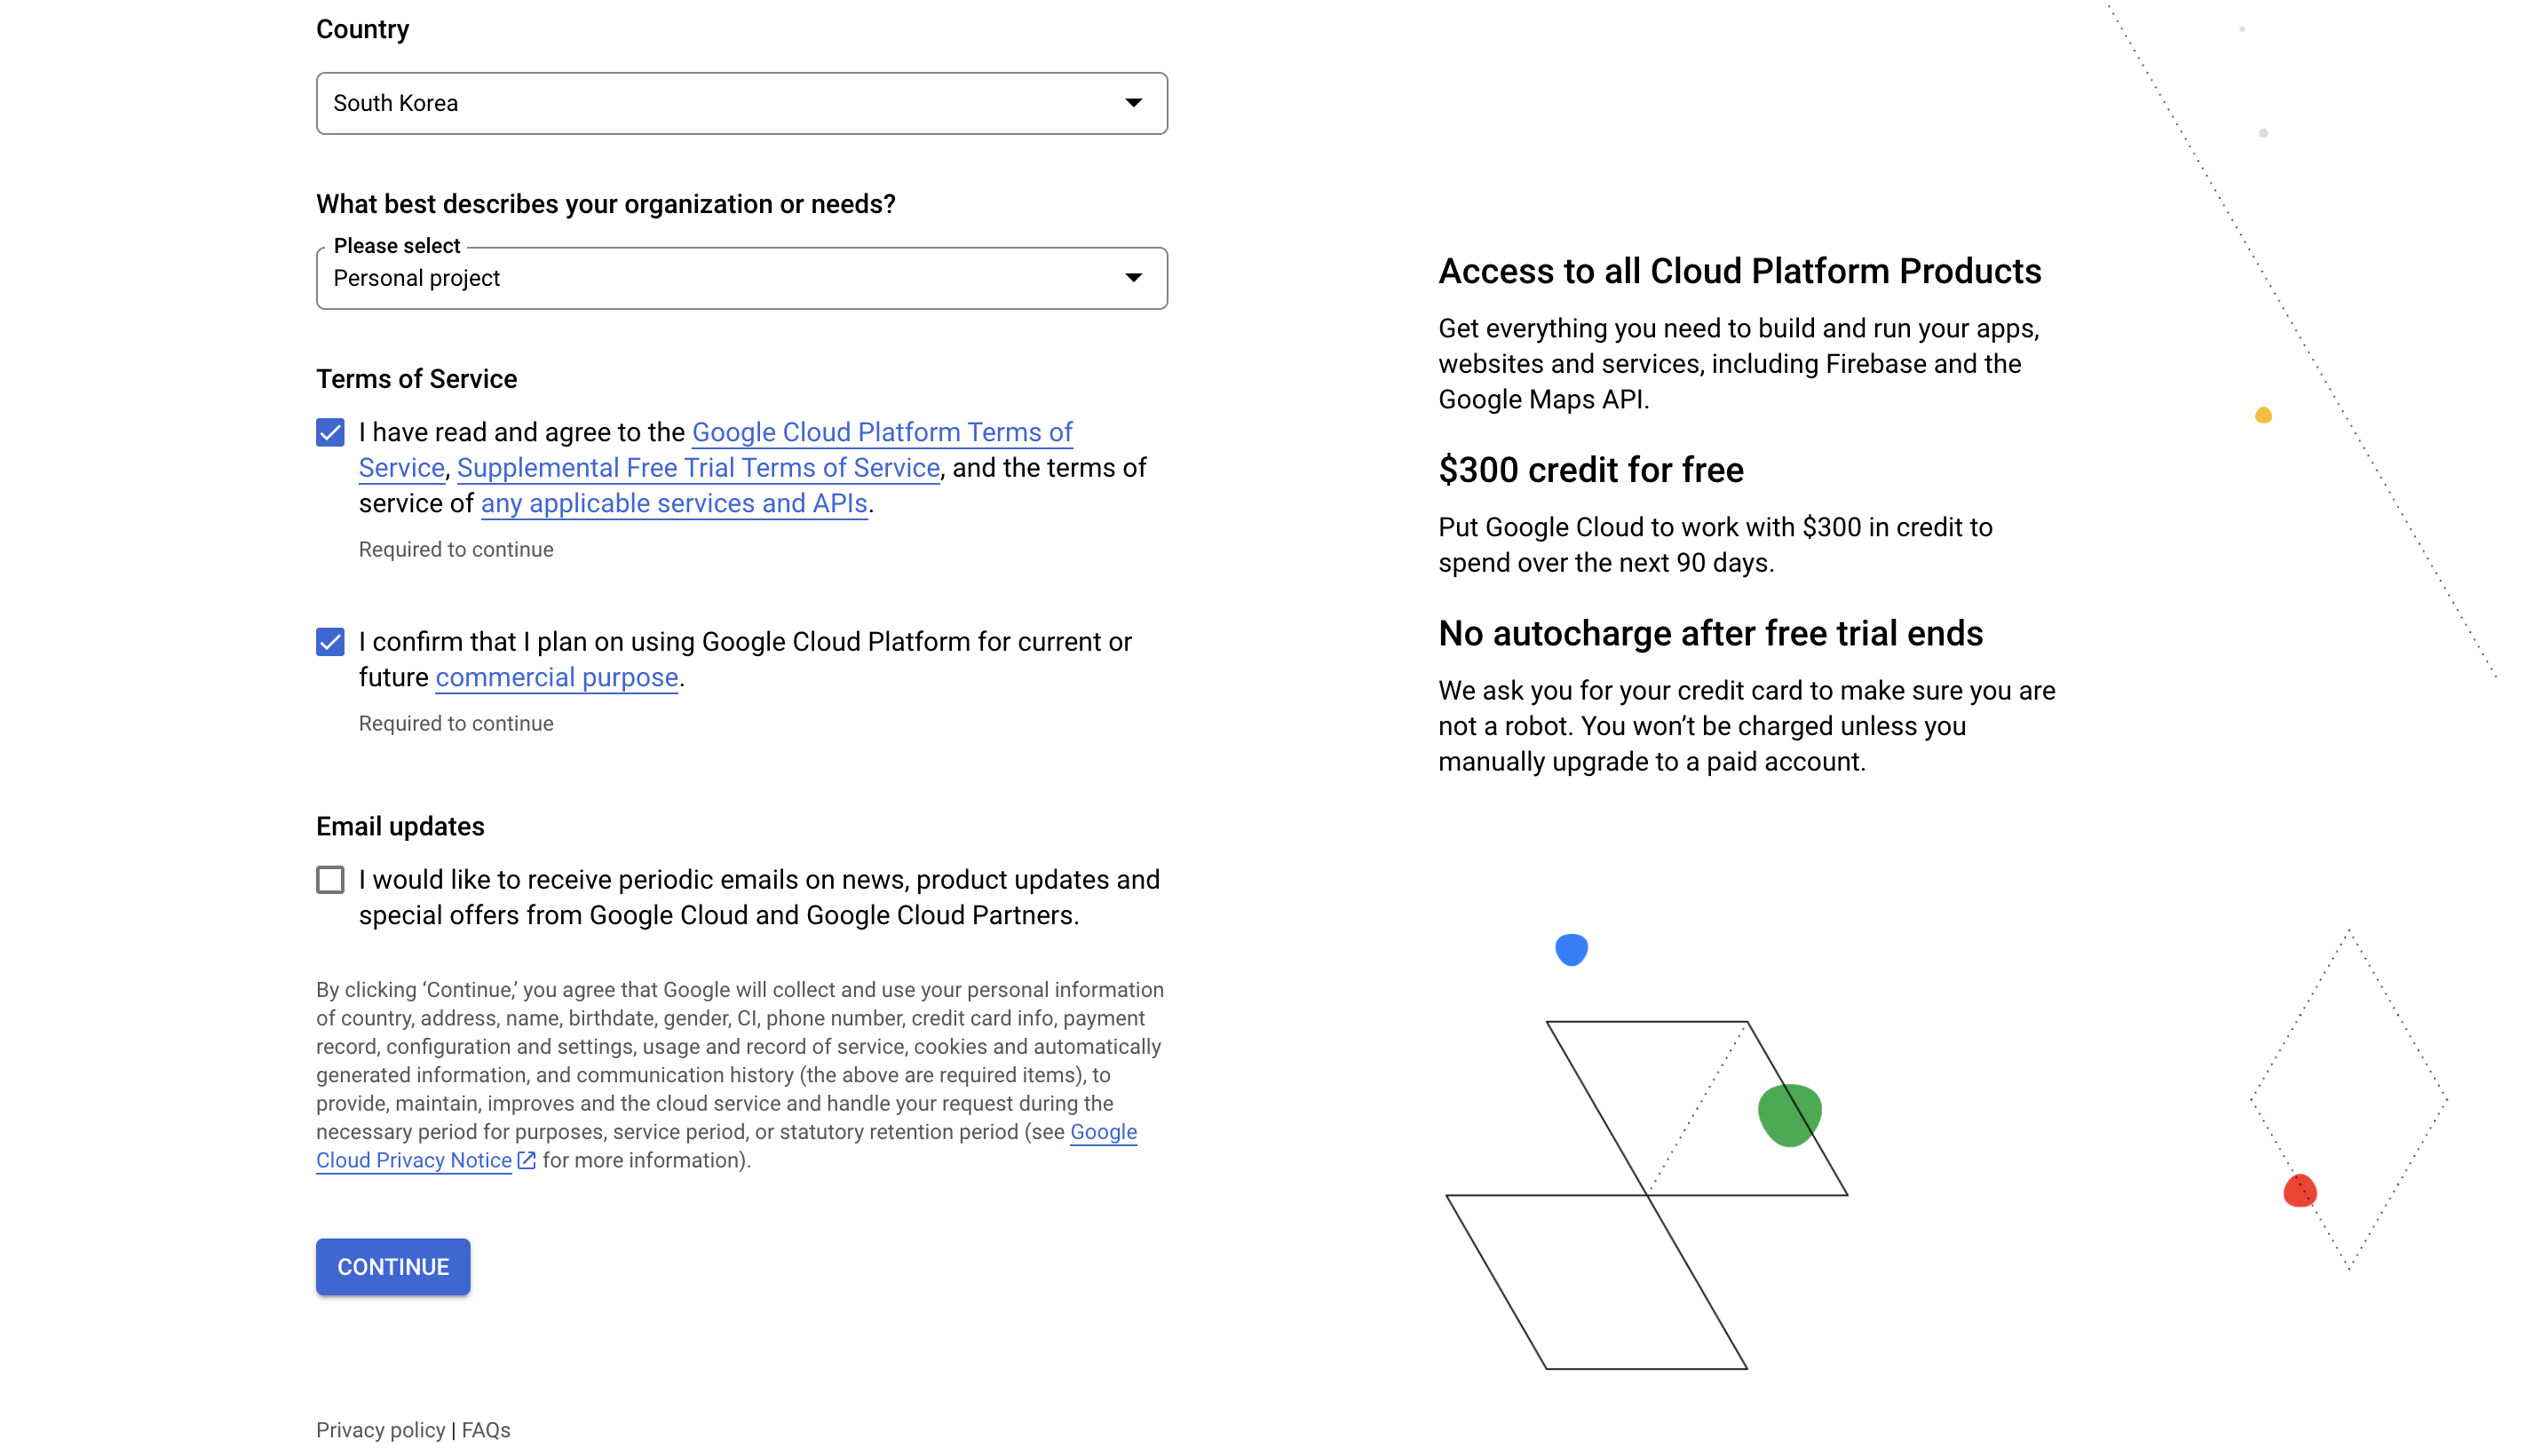Open Google Cloud Platform Terms of Service link
This screenshot has height=1456, width=2527.
[x=881, y=432]
